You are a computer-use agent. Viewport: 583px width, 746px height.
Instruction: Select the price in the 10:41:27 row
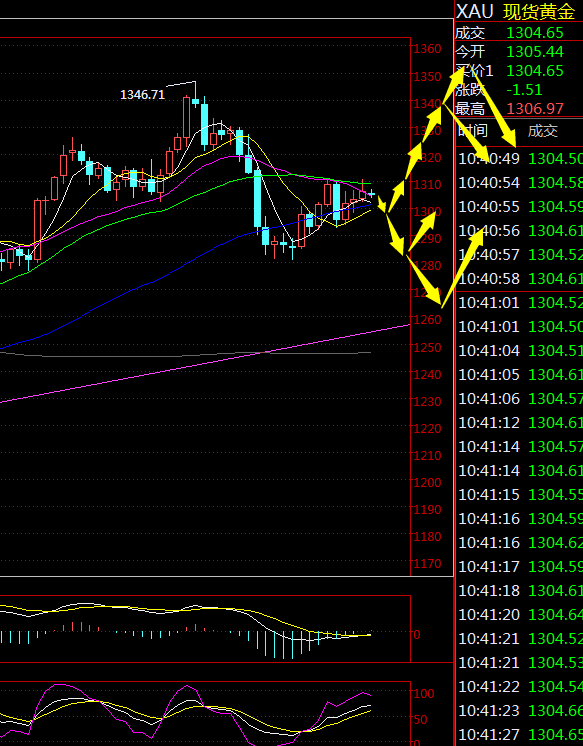tap(556, 734)
